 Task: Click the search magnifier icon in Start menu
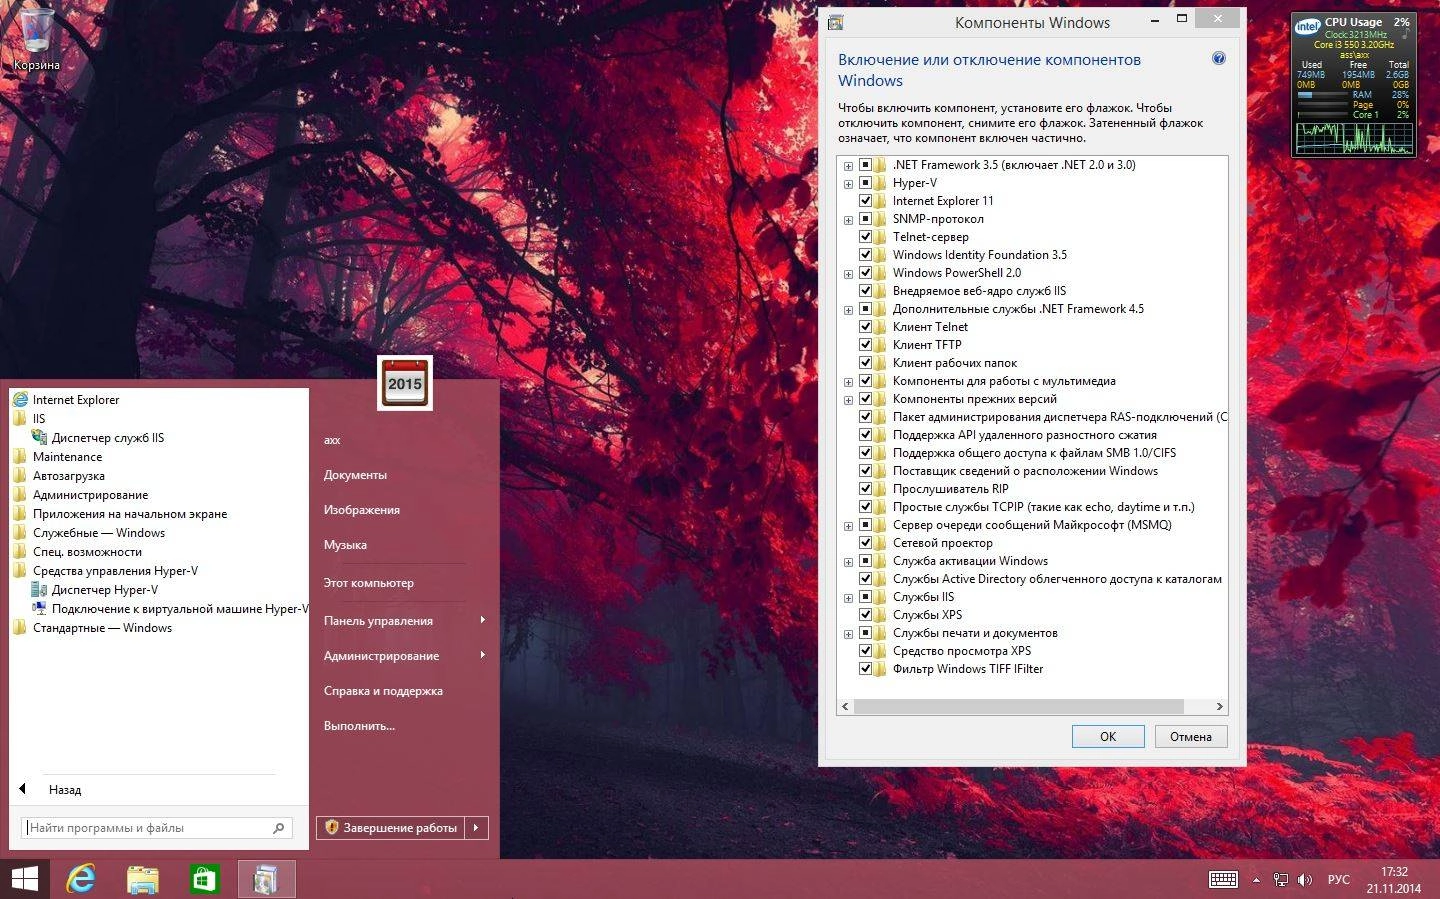279,828
